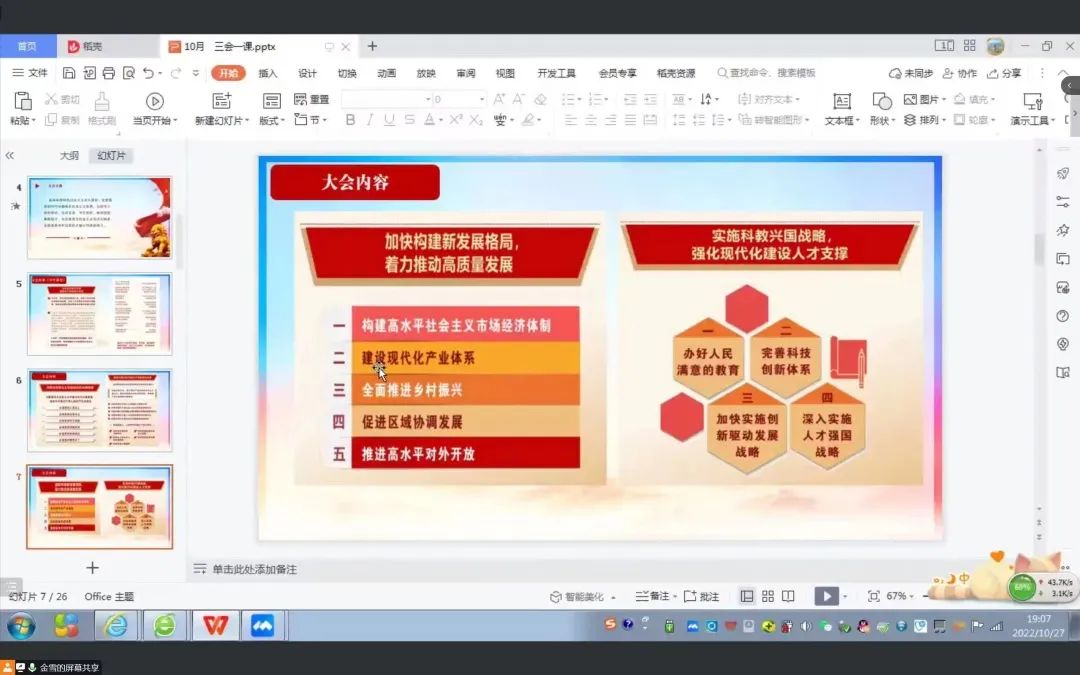Click the notes field 单击此处添加备注
The image size is (1080, 675).
[254, 569]
